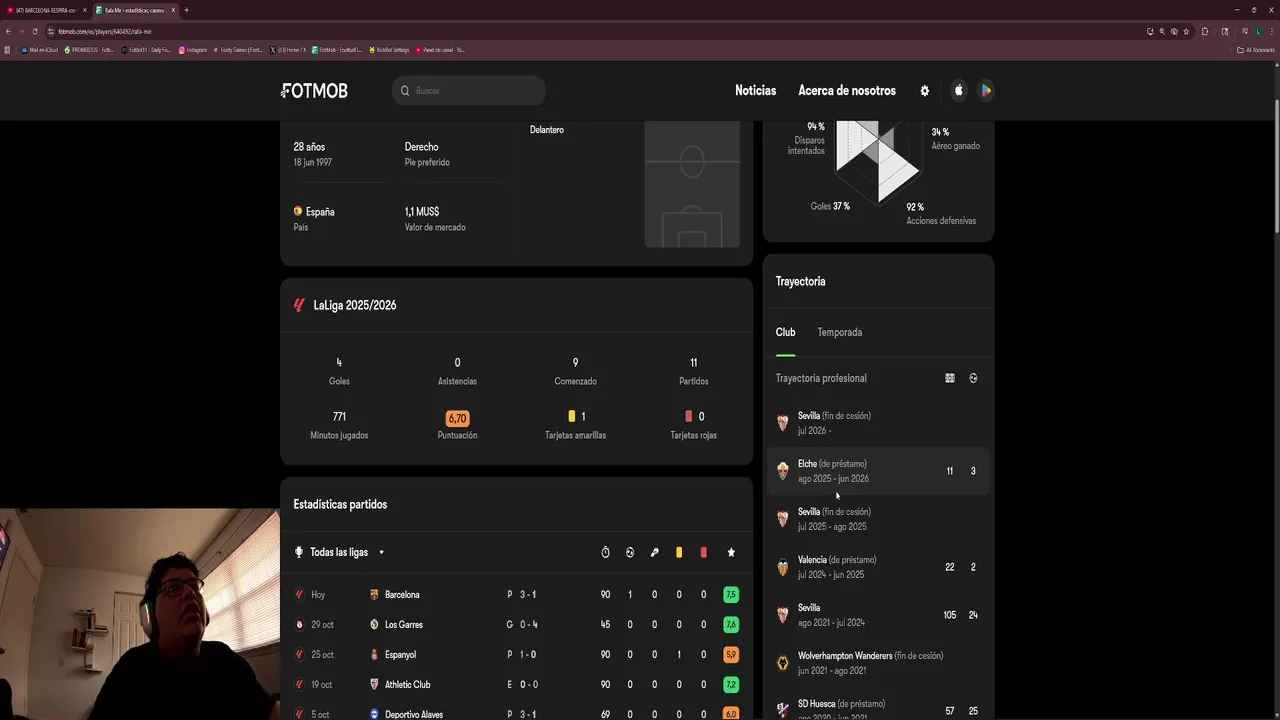Open the Valencia jul 2024 - jun 2025 row

[x=878, y=567]
